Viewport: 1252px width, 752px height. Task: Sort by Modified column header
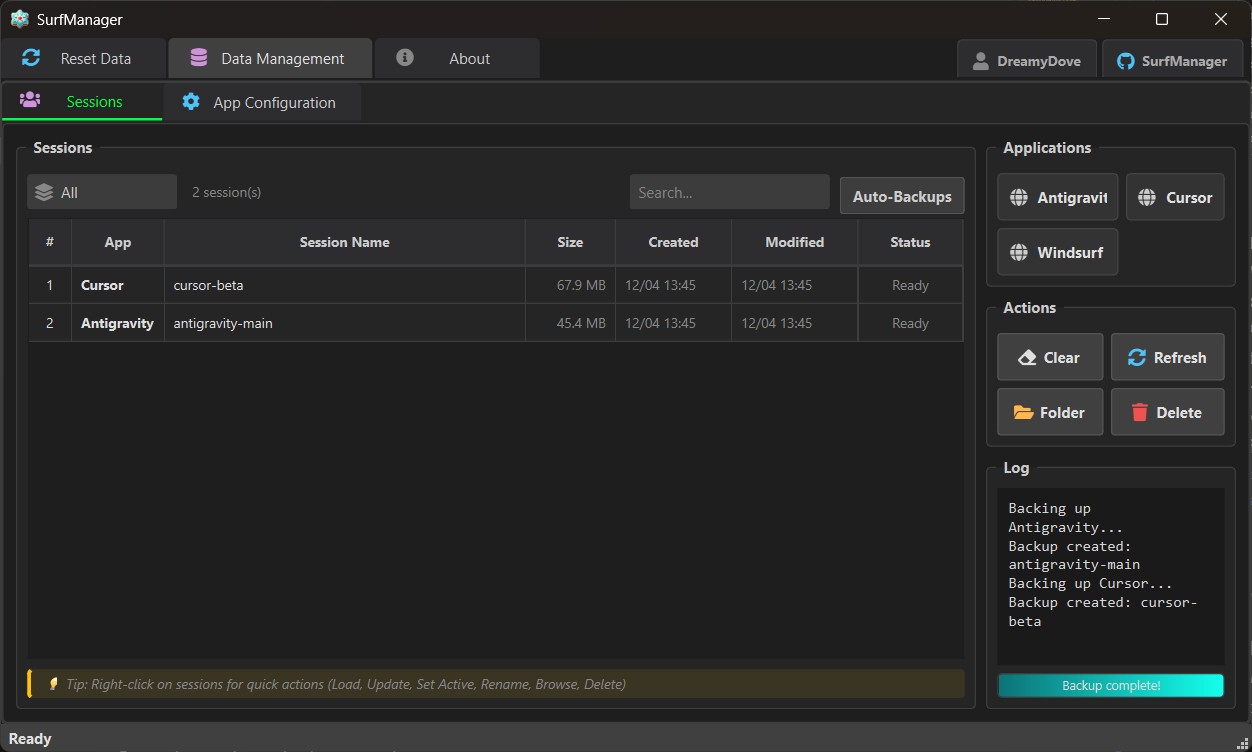point(795,242)
